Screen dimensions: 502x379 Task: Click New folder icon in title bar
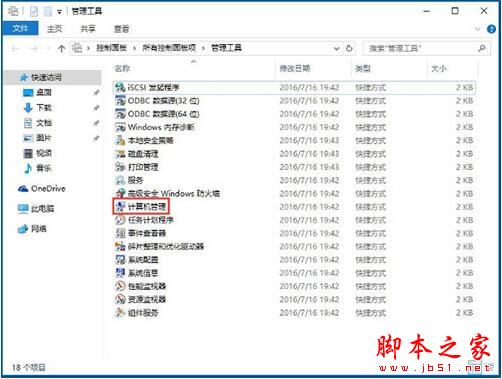click(x=48, y=11)
